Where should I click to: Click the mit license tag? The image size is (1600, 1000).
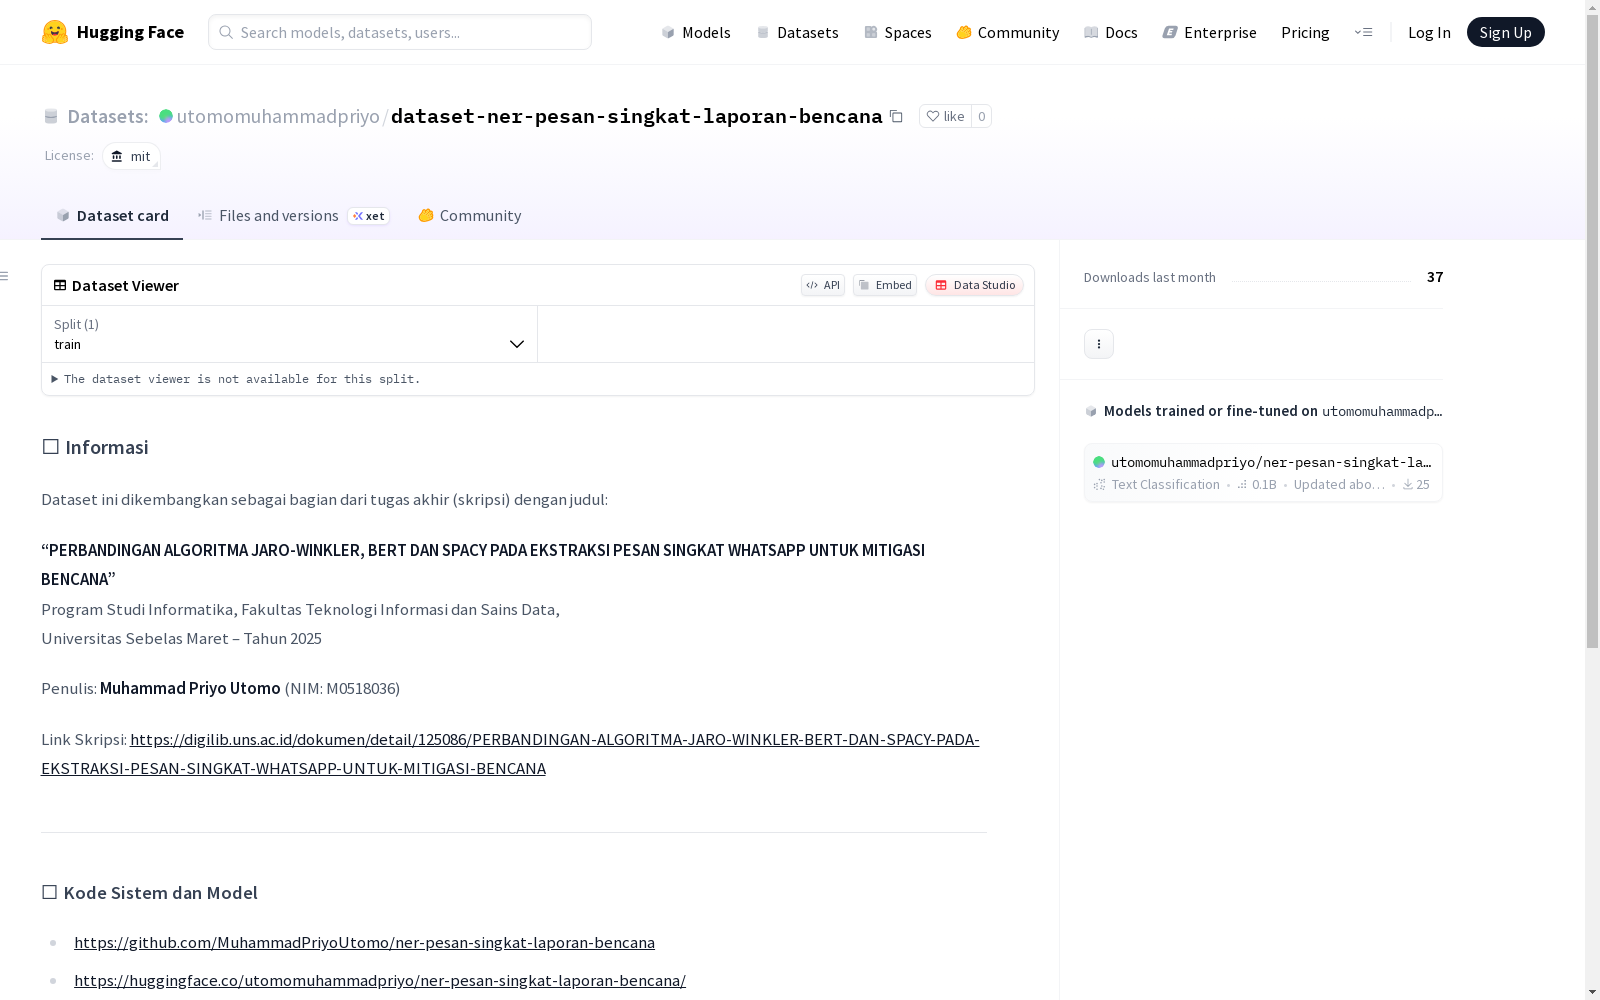coord(131,156)
